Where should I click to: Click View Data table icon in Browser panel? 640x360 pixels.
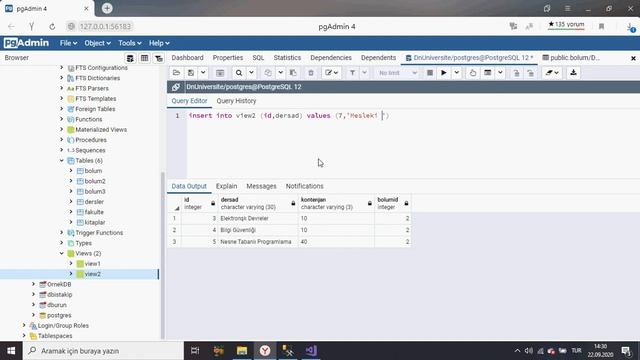144,58
